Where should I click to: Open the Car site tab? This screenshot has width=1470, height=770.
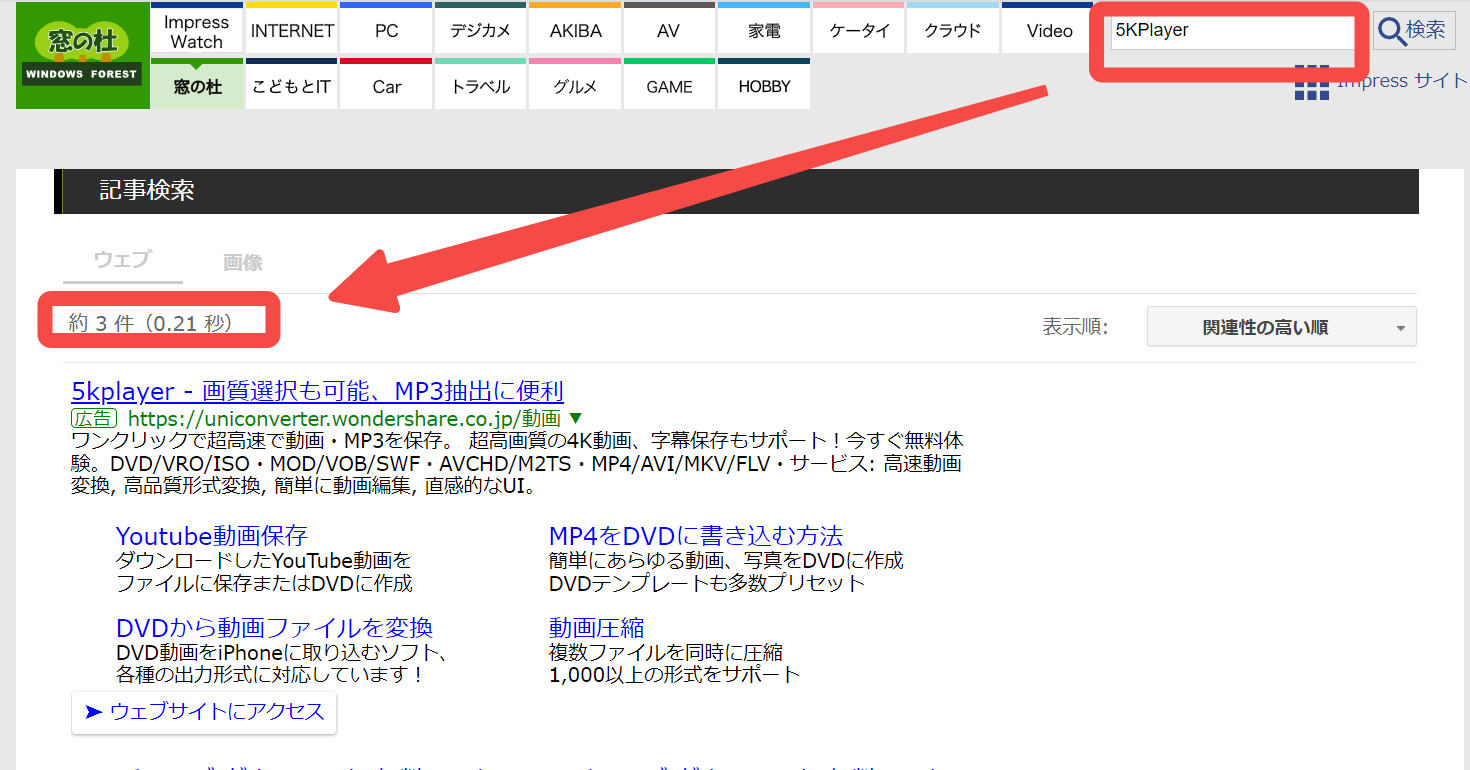click(x=386, y=84)
